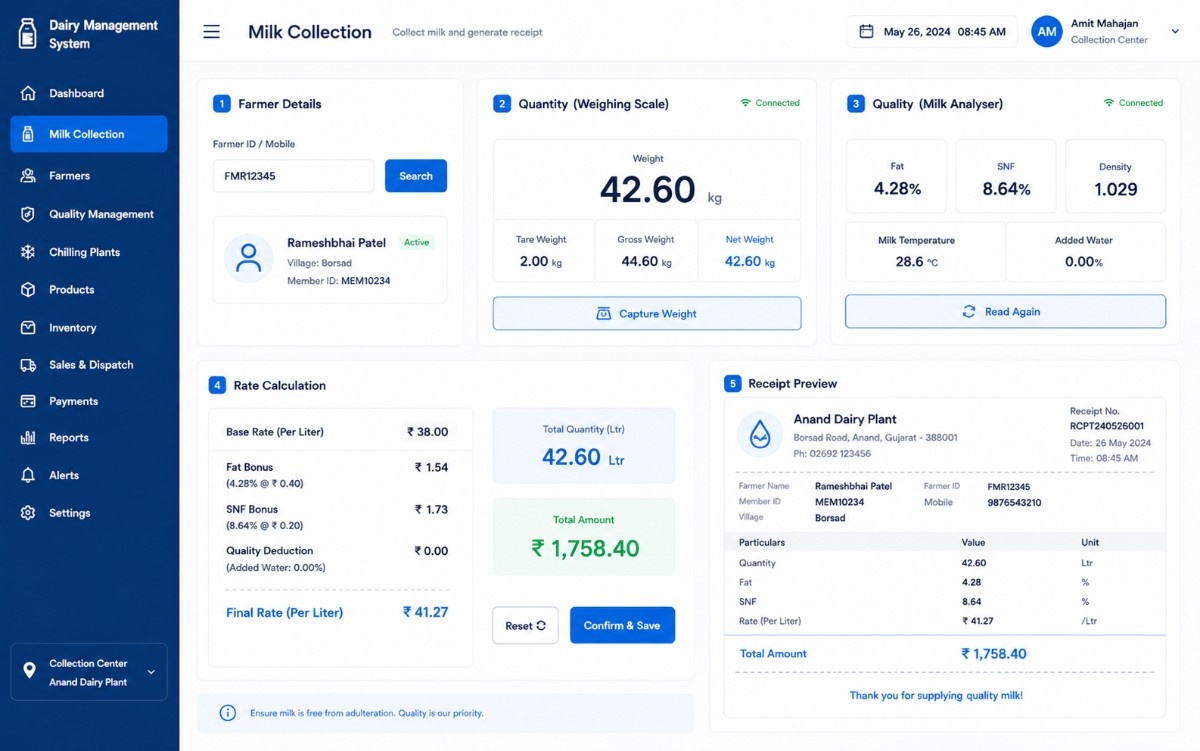
Task: Click the Tare Weight 2.00 kg value
Action: (x=540, y=261)
